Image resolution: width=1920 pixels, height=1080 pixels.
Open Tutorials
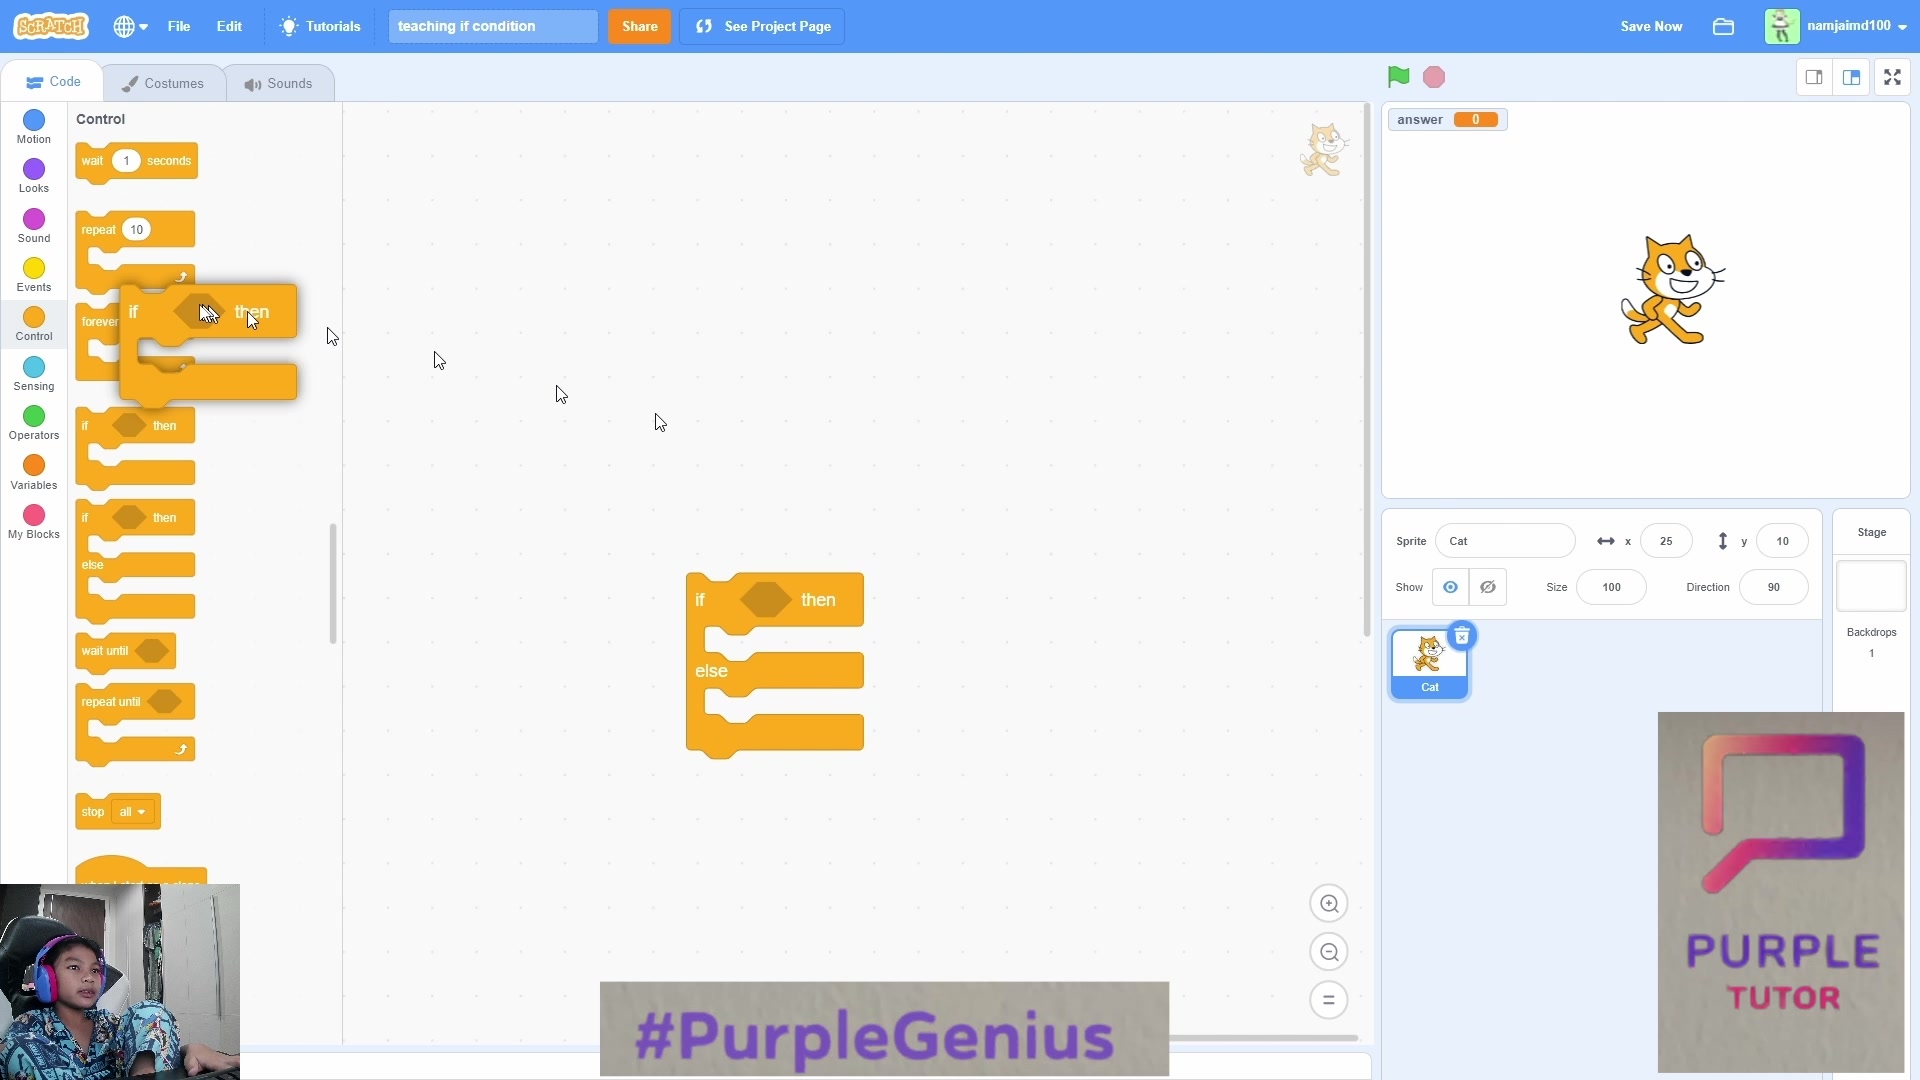pyautogui.click(x=320, y=26)
